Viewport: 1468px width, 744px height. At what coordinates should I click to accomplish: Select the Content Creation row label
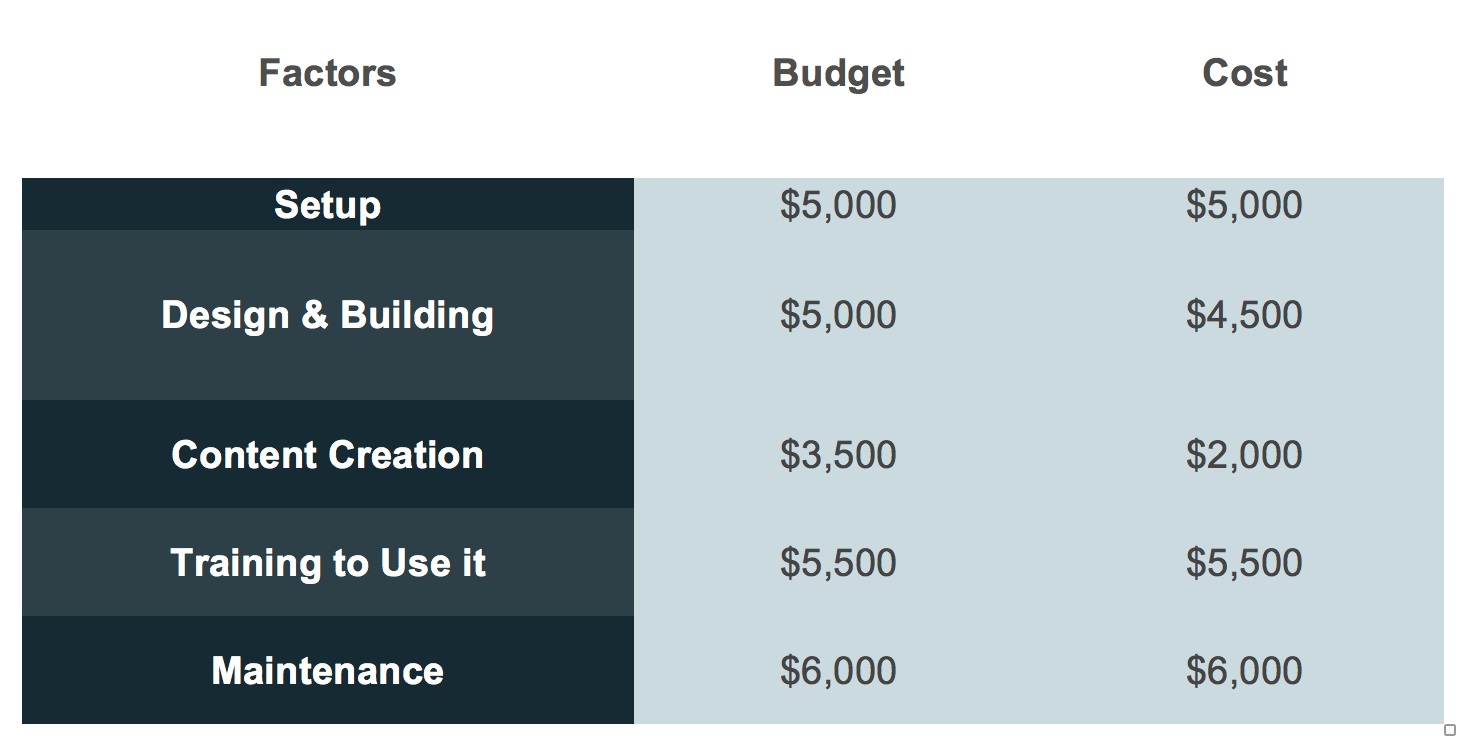328,454
